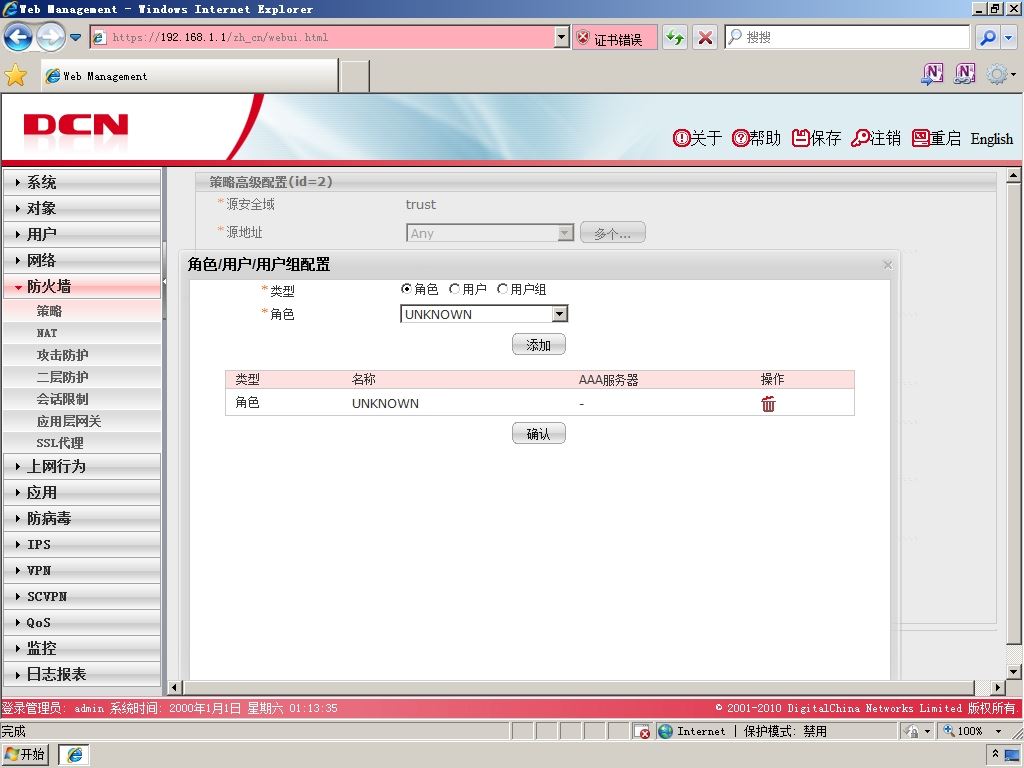Image resolution: width=1024 pixels, height=768 pixels.
Task: Open the NAT submenu item
Action: [x=82, y=333]
